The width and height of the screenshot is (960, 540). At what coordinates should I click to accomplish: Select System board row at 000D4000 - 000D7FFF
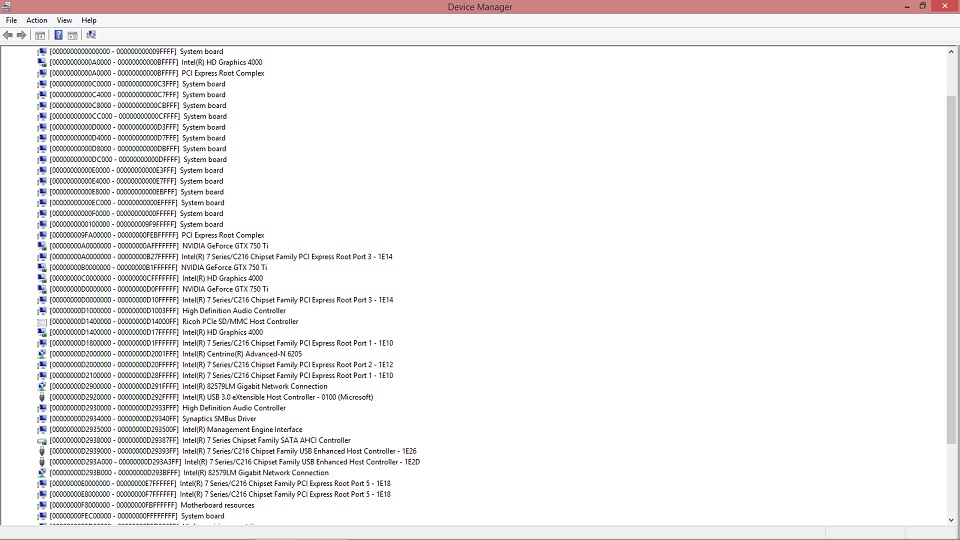[x=137, y=138]
